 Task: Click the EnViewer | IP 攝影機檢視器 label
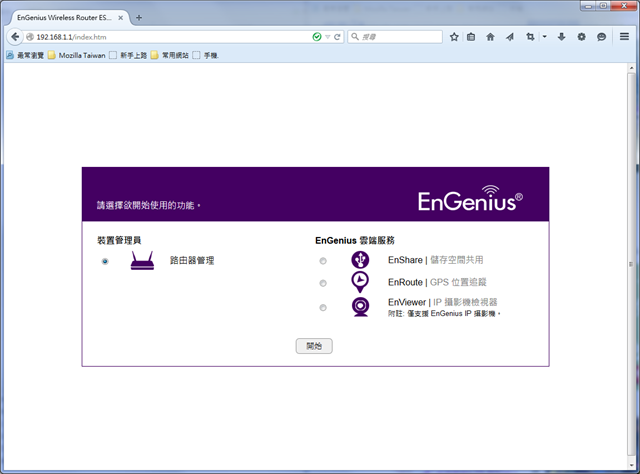point(442,302)
